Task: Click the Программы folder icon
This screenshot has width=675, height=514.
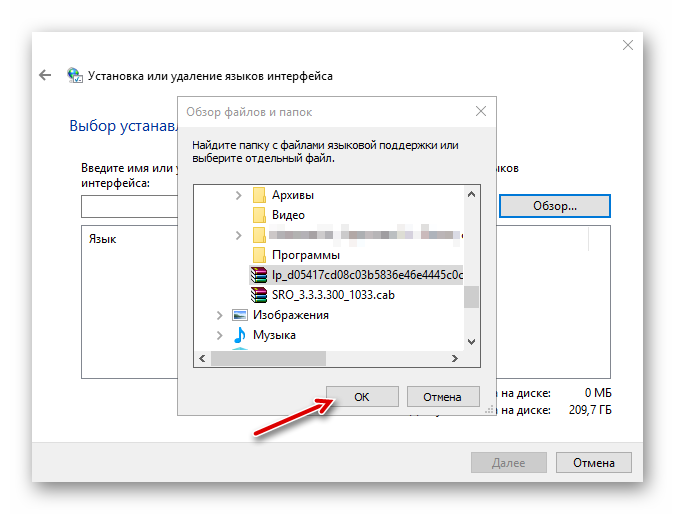Action: pyautogui.click(x=259, y=255)
